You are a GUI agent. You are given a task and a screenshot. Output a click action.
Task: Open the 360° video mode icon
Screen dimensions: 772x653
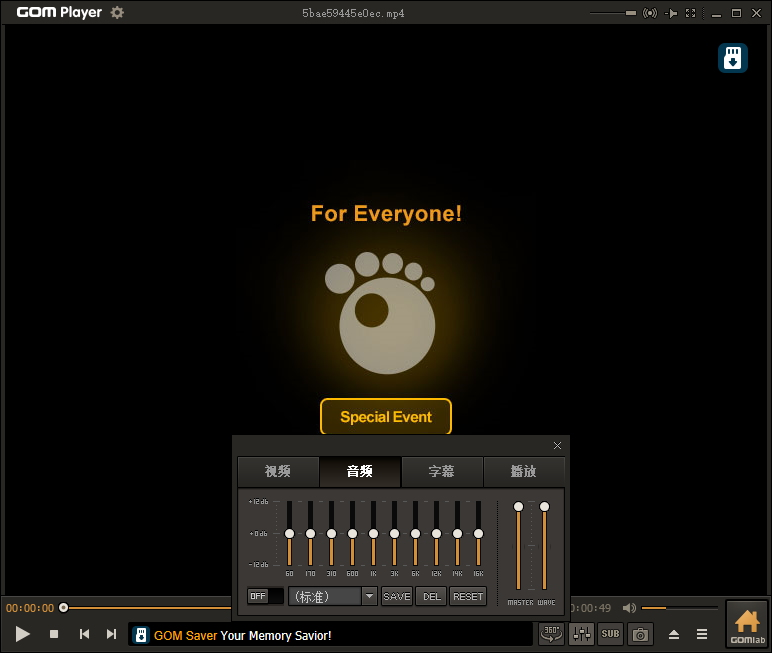tap(551, 633)
